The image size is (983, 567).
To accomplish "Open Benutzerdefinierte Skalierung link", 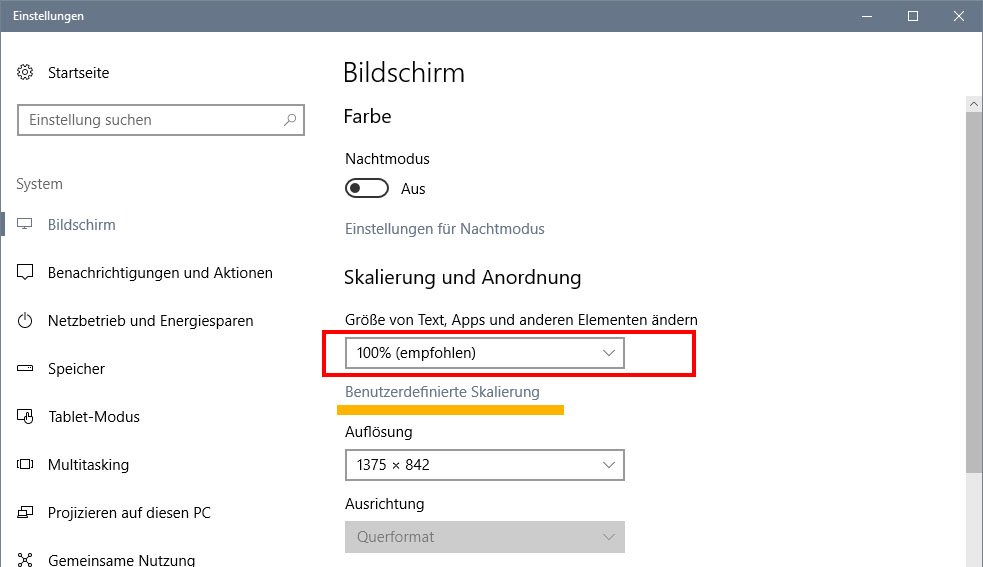I will point(442,392).
